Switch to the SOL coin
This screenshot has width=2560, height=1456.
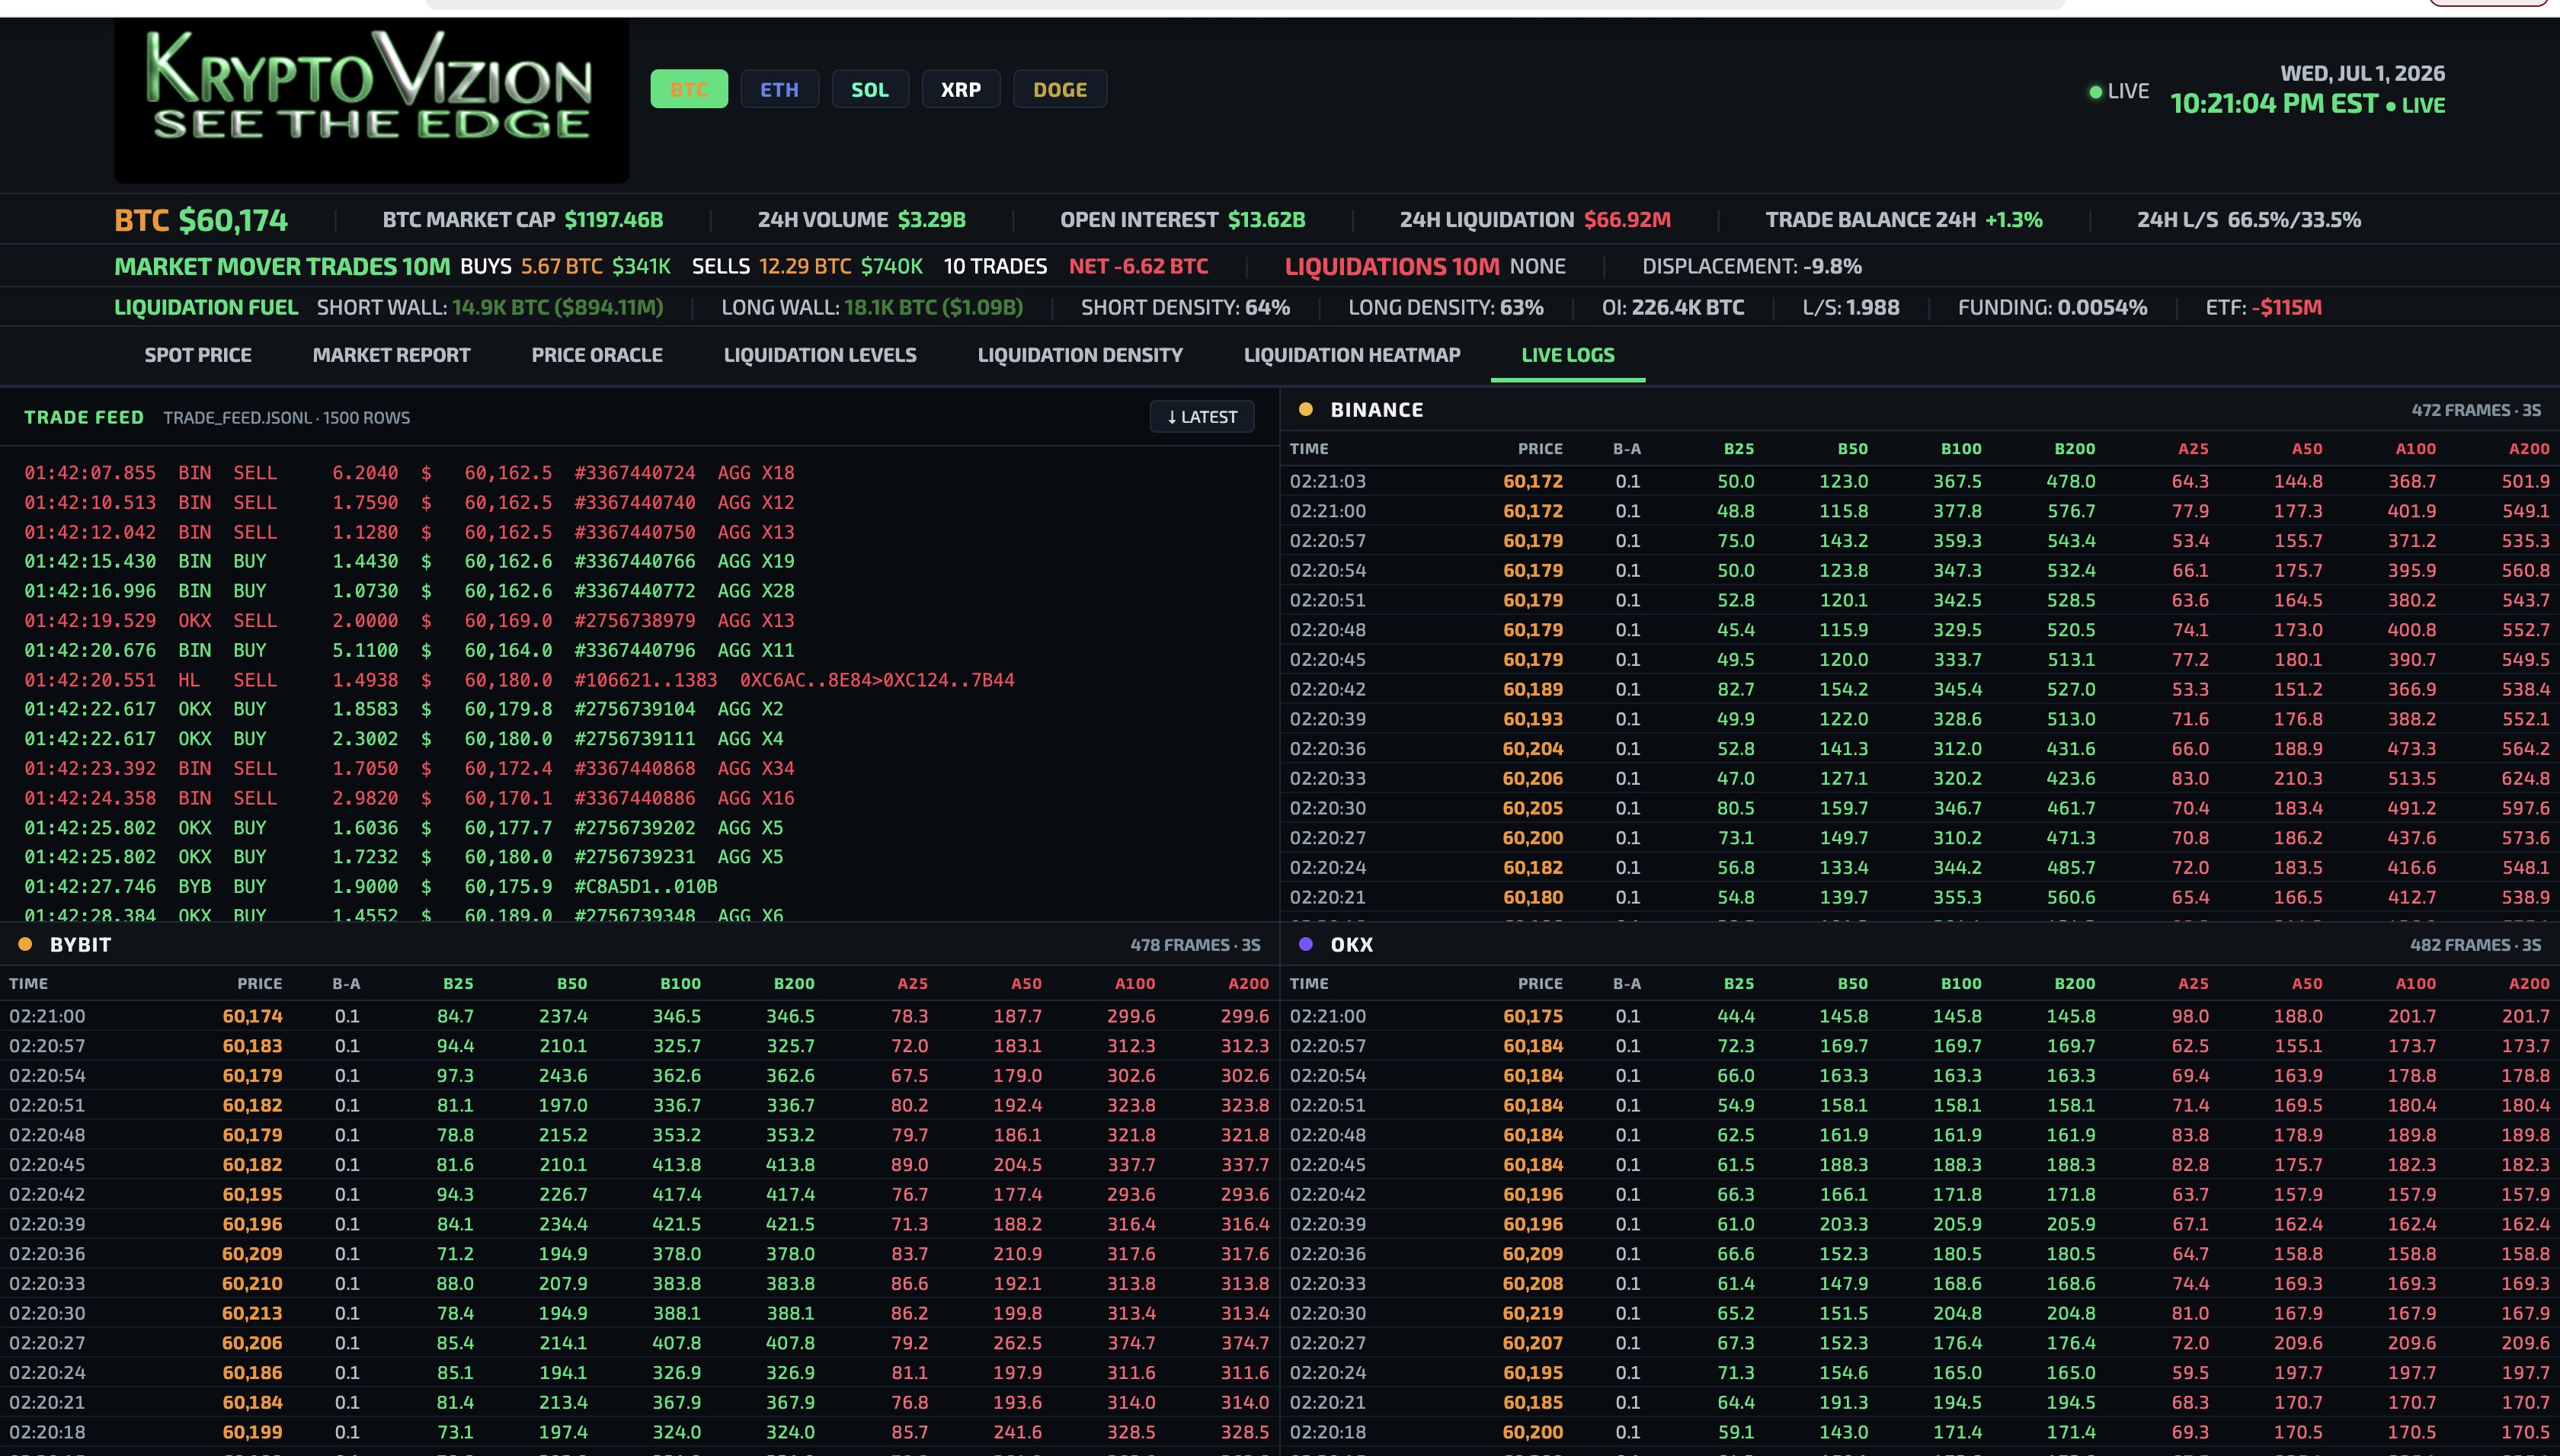pyautogui.click(x=870, y=89)
